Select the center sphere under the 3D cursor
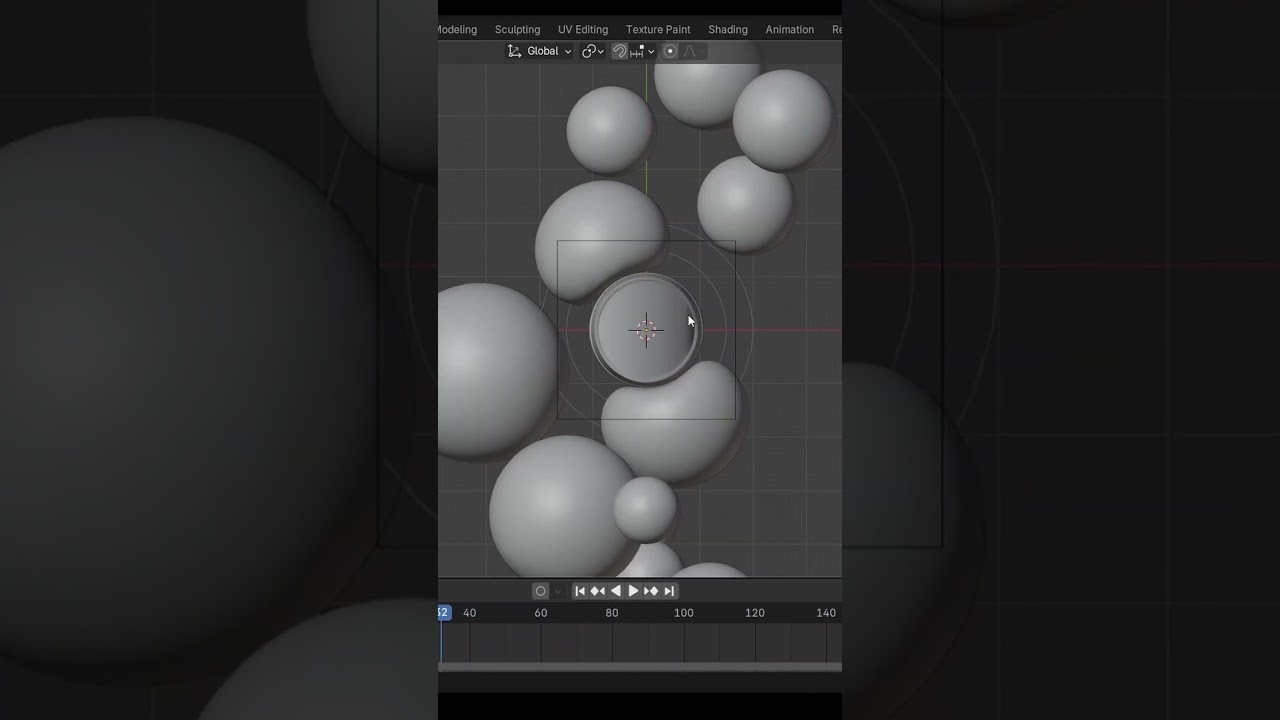The height and width of the screenshot is (720, 1280). pyautogui.click(x=646, y=329)
